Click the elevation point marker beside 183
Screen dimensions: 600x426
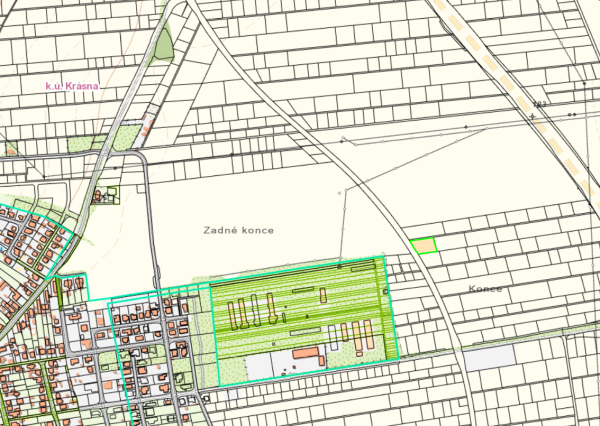533,116
